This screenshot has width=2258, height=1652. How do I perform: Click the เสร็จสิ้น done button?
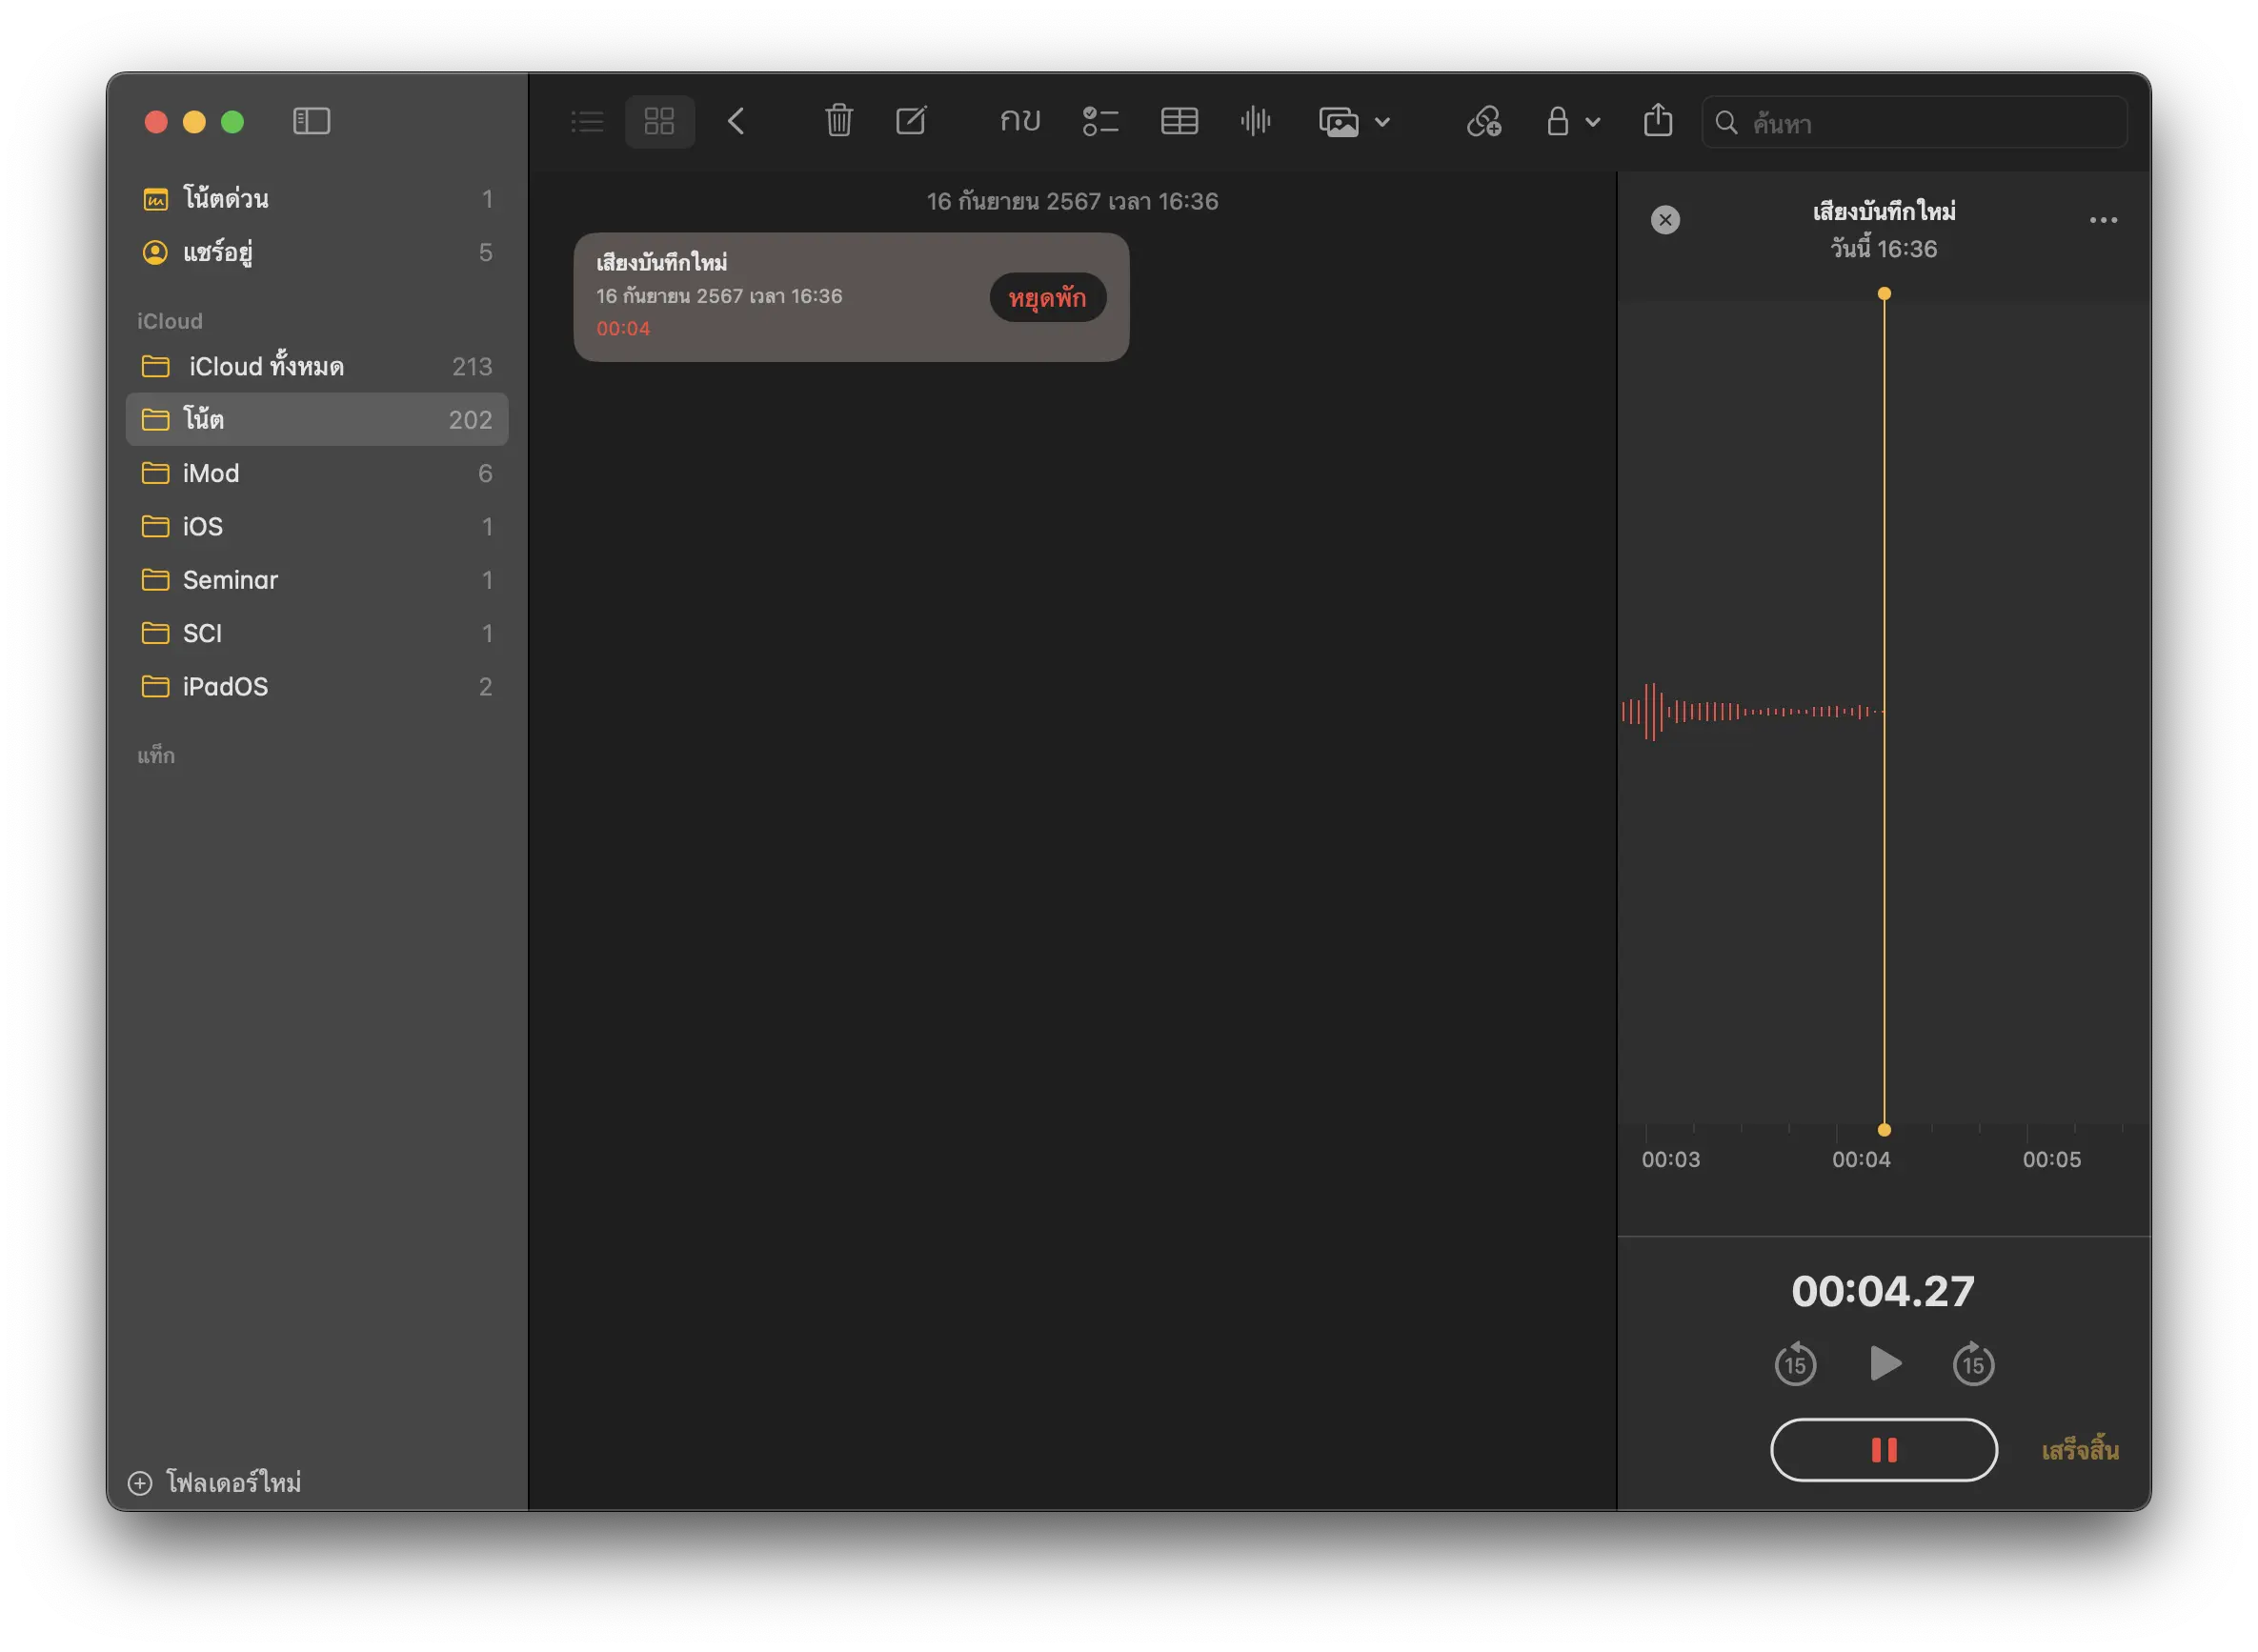tap(2079, 1450)
